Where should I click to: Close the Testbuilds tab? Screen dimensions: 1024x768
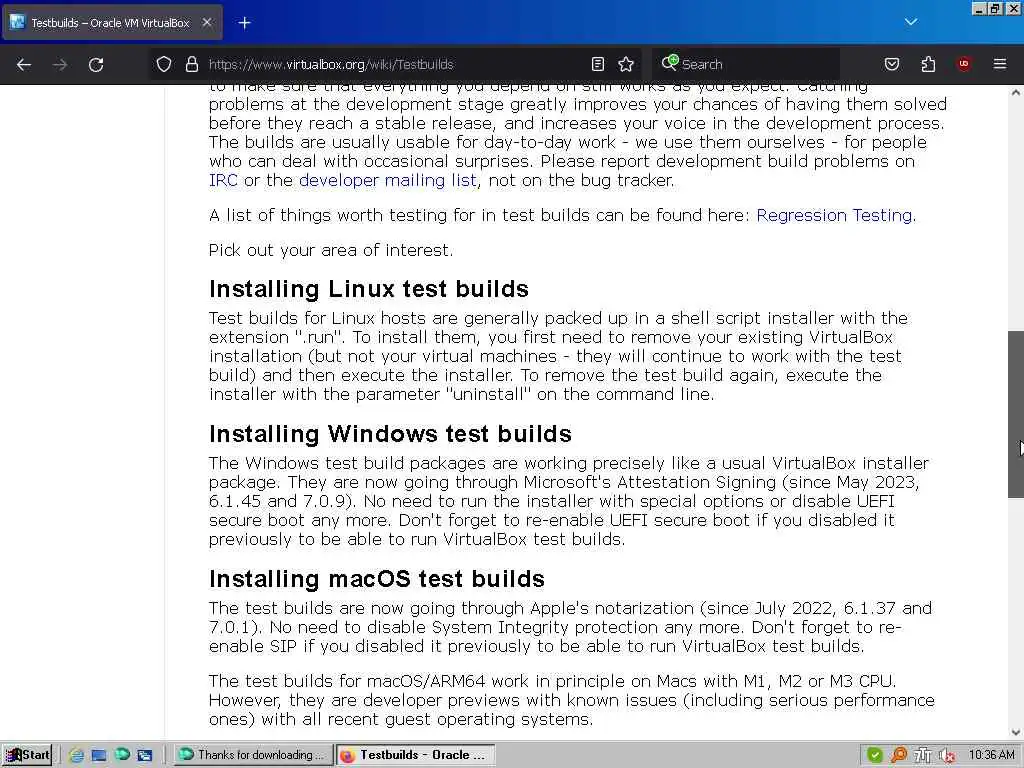207,23
